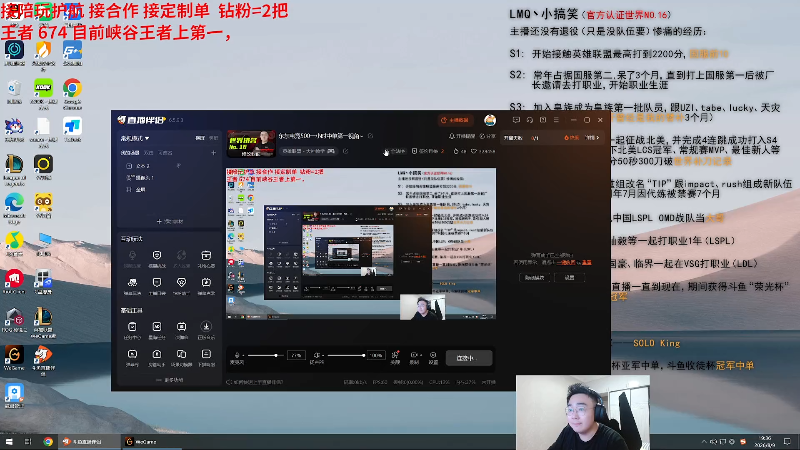Open the camera recording dropdown in bottom bar
800x450 pixels.
click(415, 357)
